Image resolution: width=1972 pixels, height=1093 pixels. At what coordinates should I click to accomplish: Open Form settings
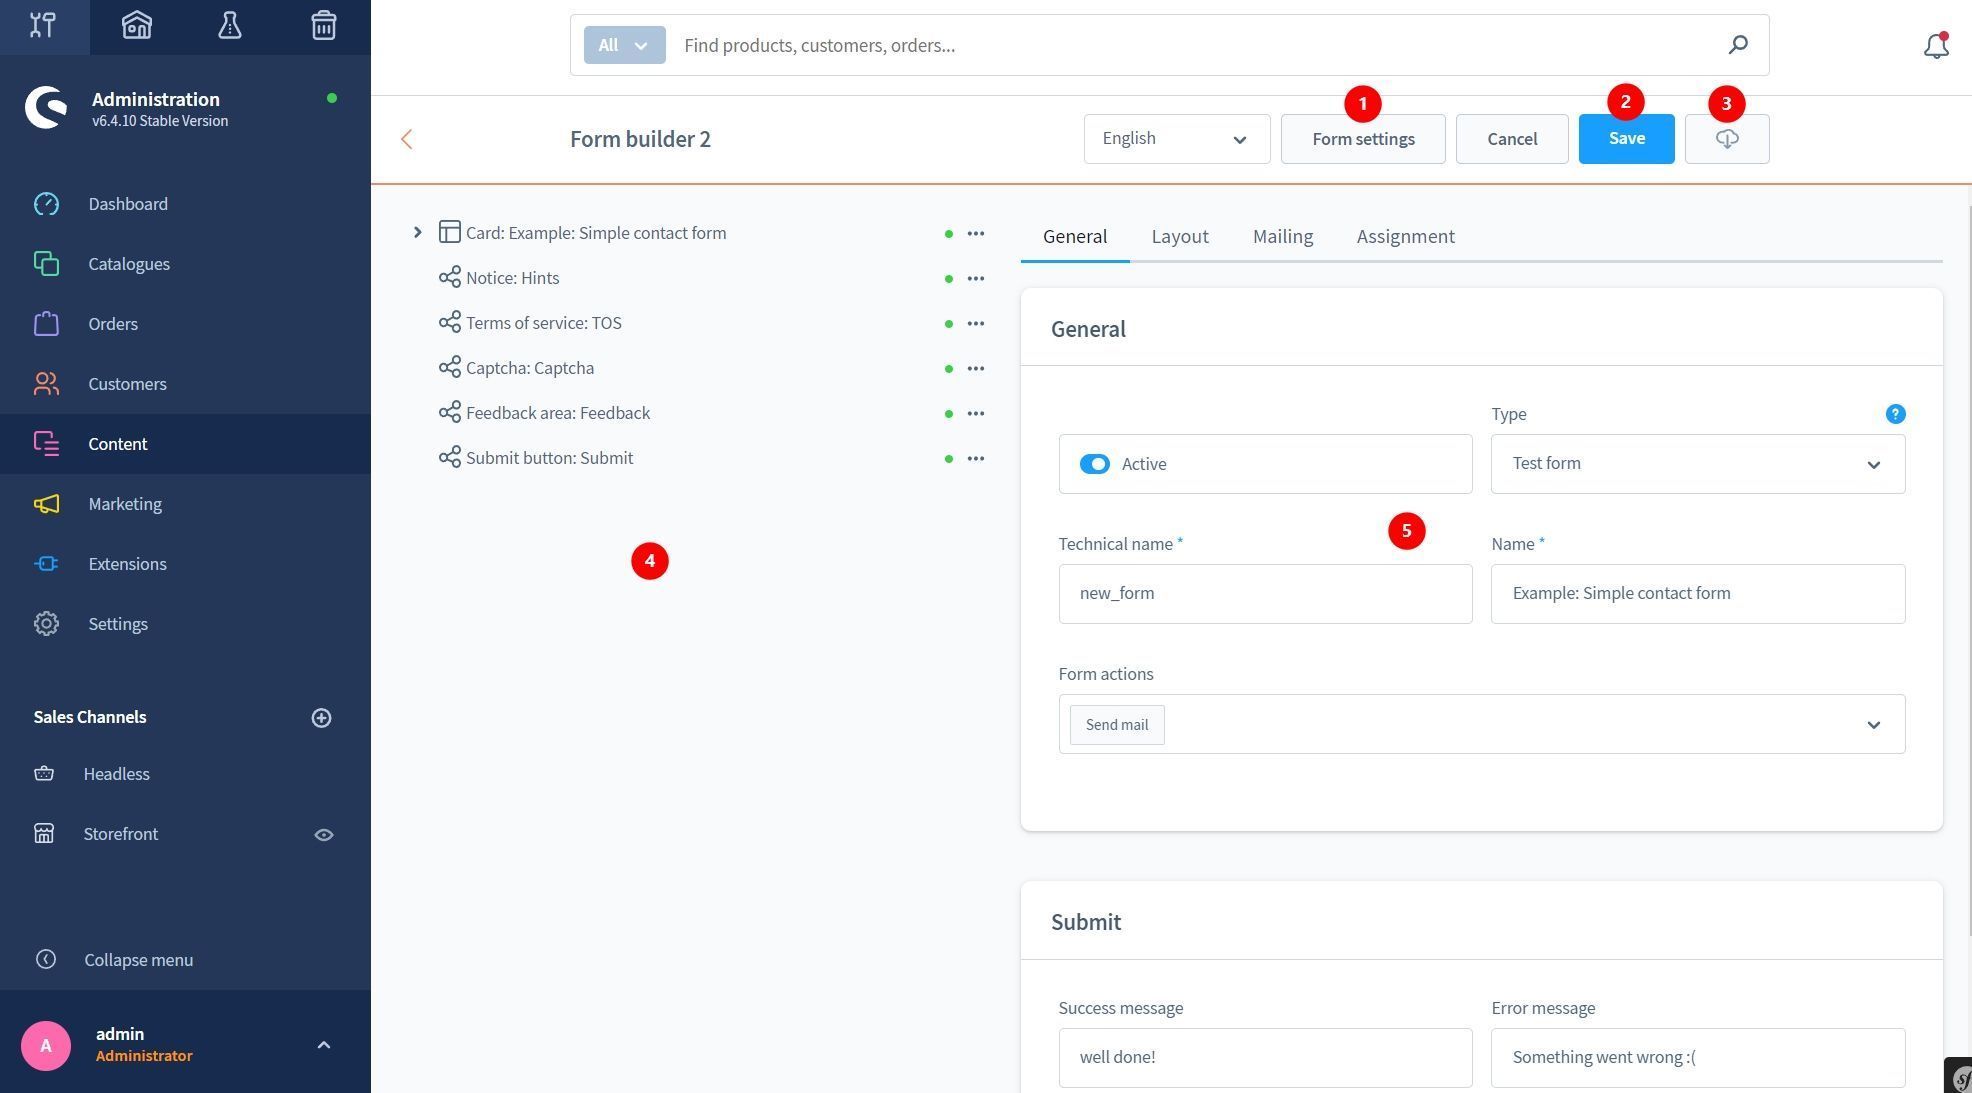pyautogui.click(x=1362, y=139)
